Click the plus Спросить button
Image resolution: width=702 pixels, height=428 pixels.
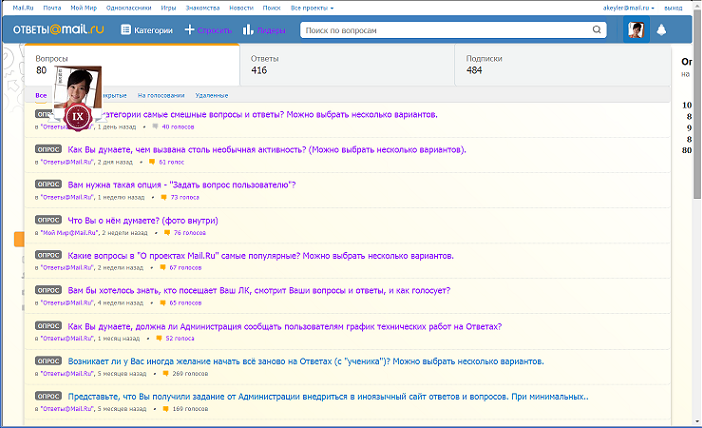pyautogui.click(x=190, y=30)
